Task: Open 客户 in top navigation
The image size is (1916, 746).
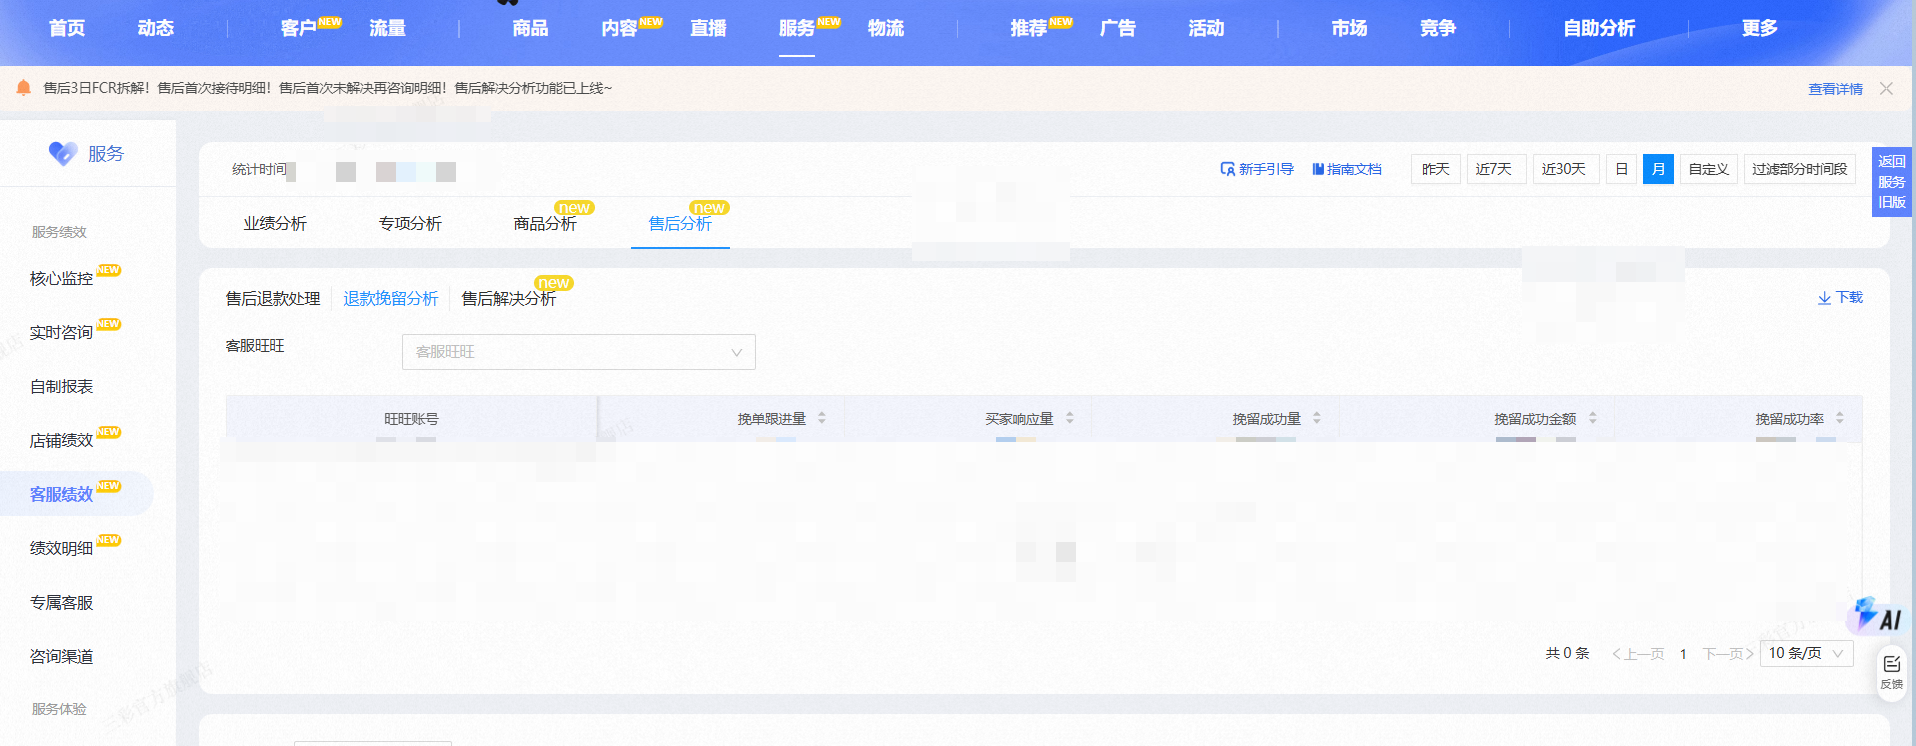Action: click(x=299, y=28)
